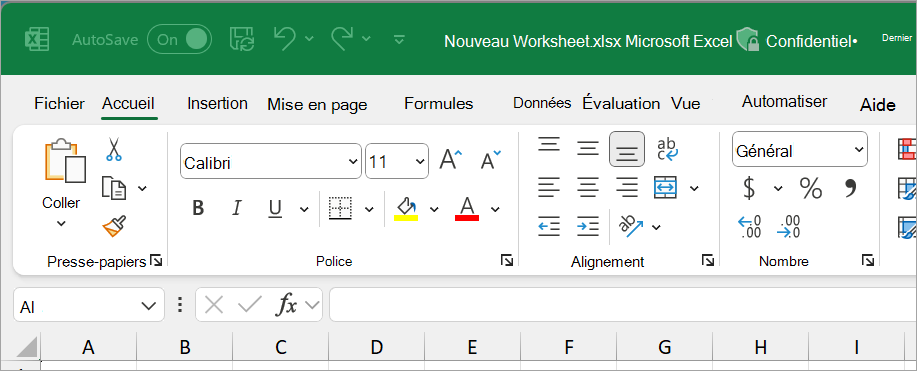Open the underline style dropdown arrow
The image size is (917, 371).
304,209
